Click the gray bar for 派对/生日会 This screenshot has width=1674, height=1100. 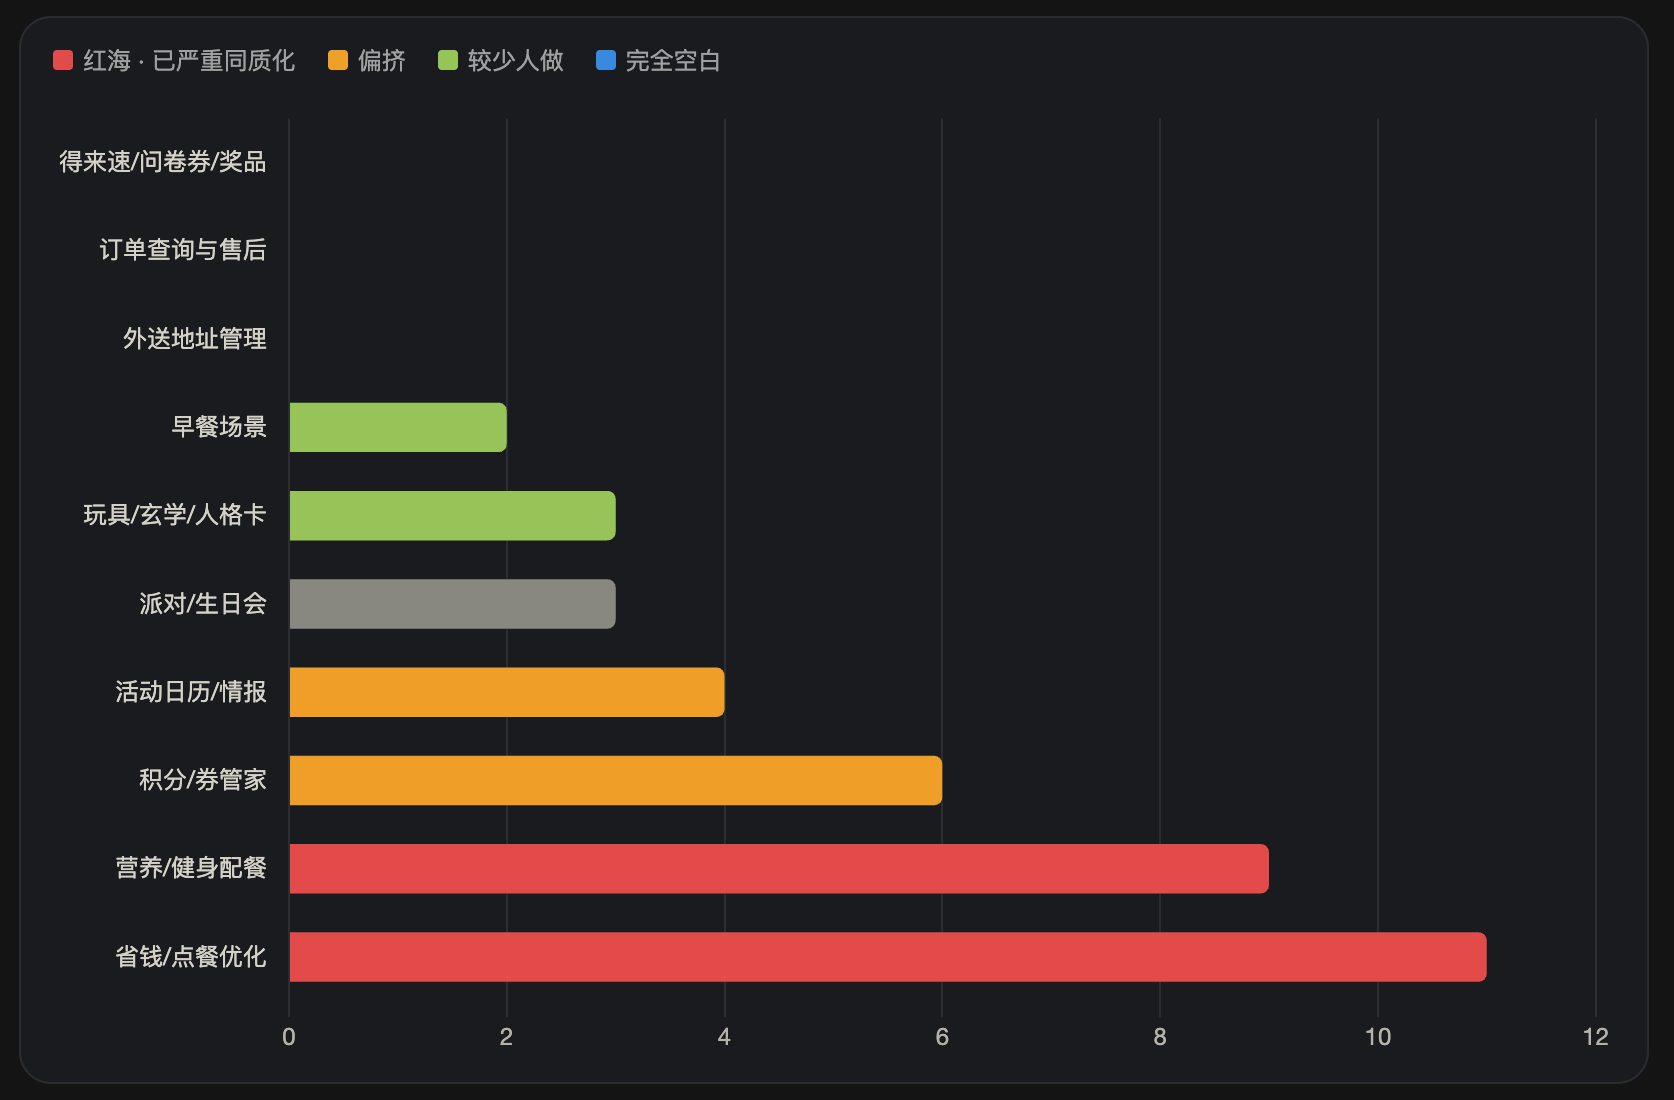click(x=453, y=604)
